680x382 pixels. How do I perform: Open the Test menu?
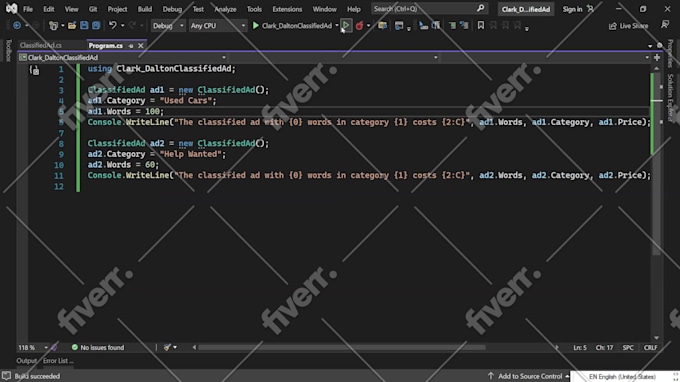[x=198, y=9]
